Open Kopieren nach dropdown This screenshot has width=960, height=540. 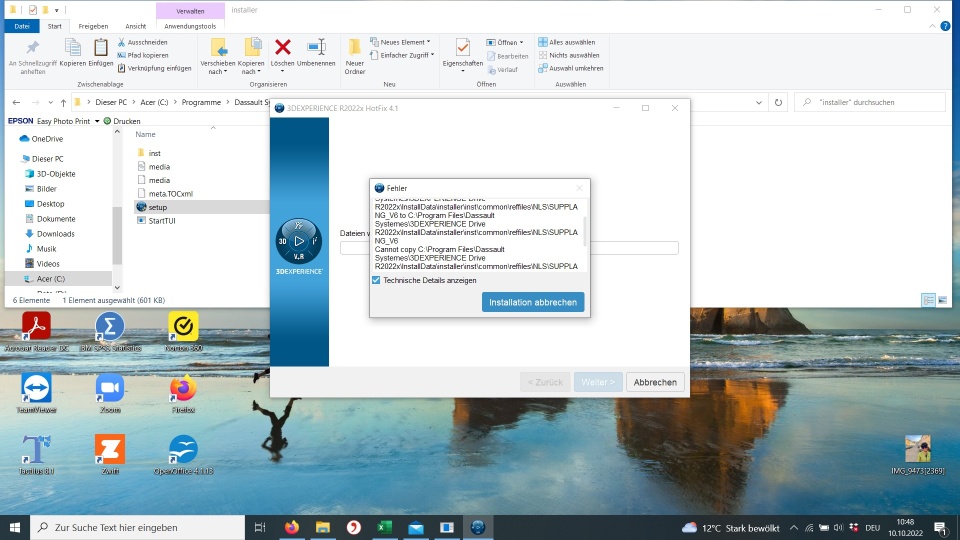(x=251, y=56)
